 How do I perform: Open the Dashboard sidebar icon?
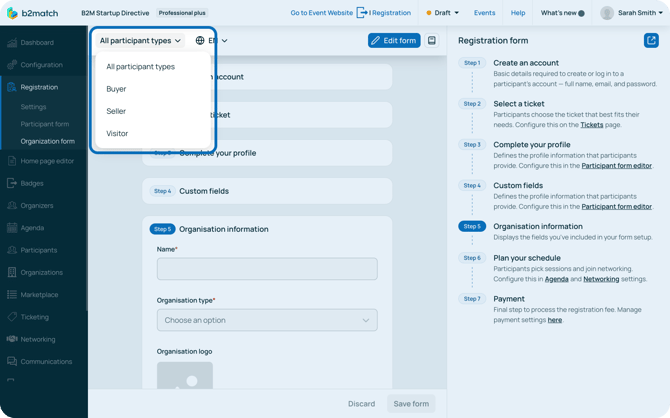(12, 42)
